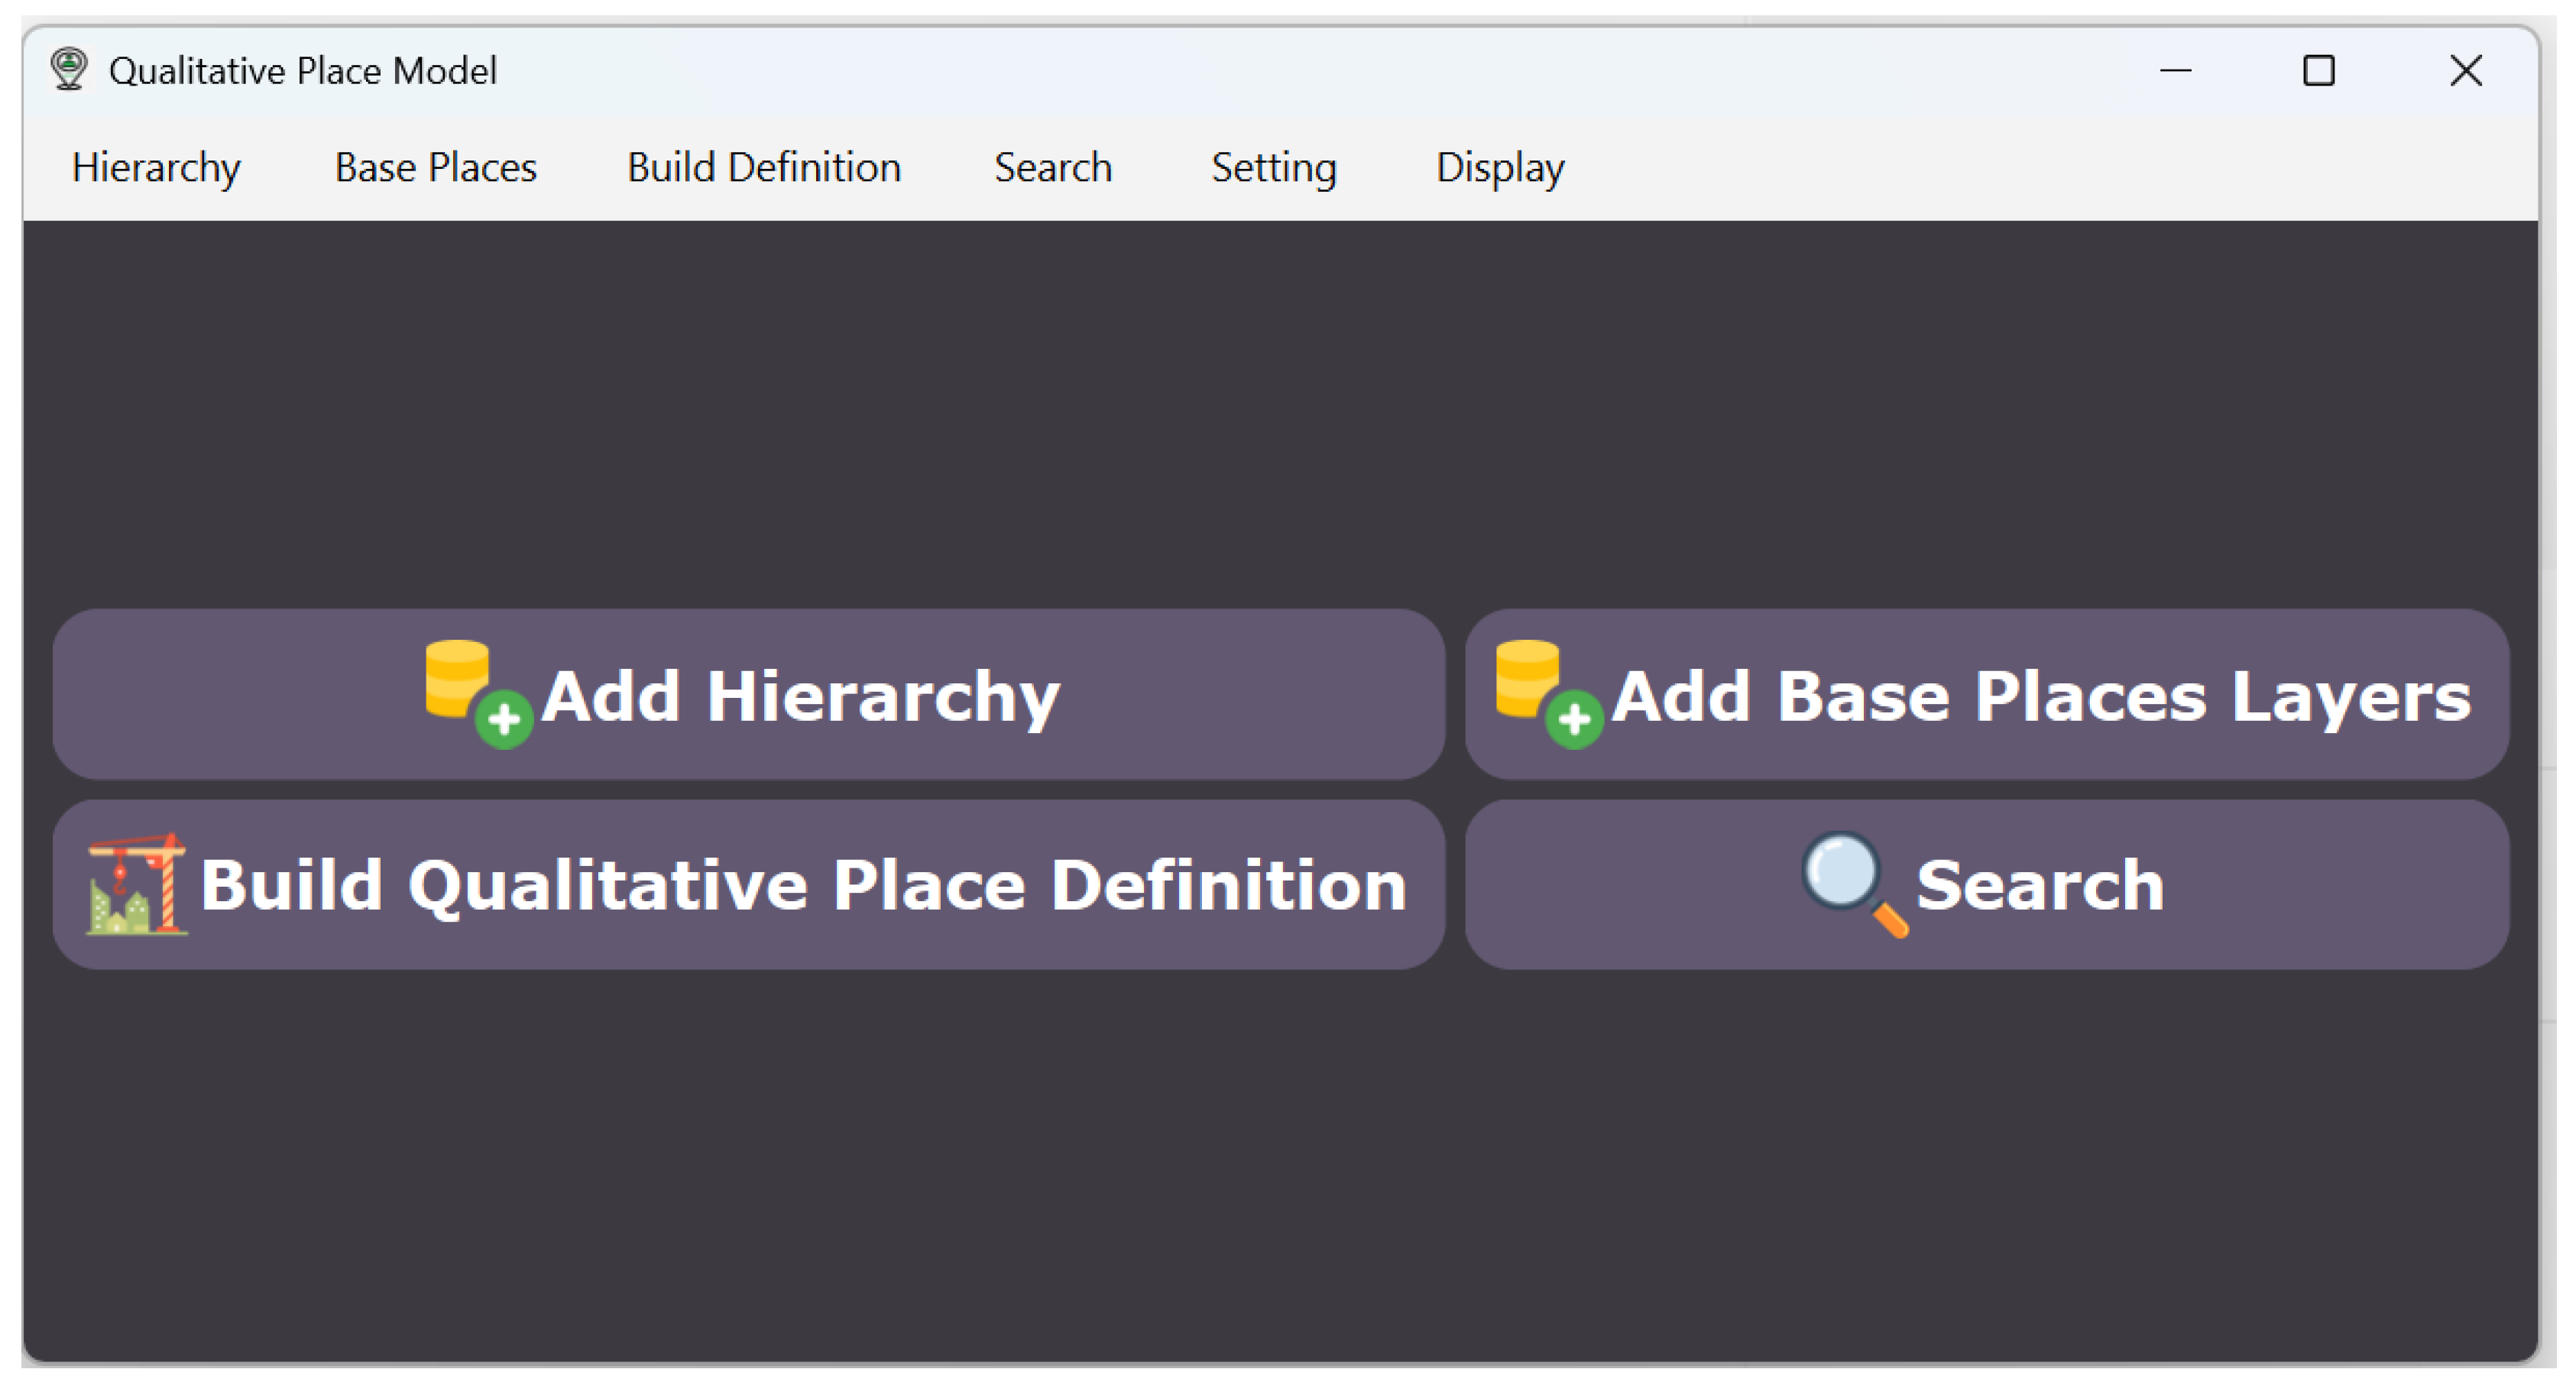
Task: Minimize the Qualitative Place Model window
Action: click(2175, 71)
